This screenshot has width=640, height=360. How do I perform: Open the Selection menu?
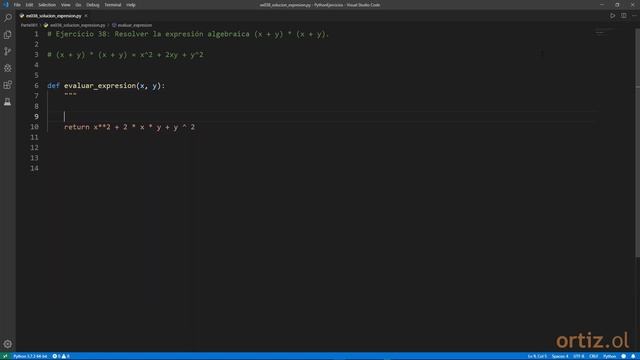tap(47, 5)
